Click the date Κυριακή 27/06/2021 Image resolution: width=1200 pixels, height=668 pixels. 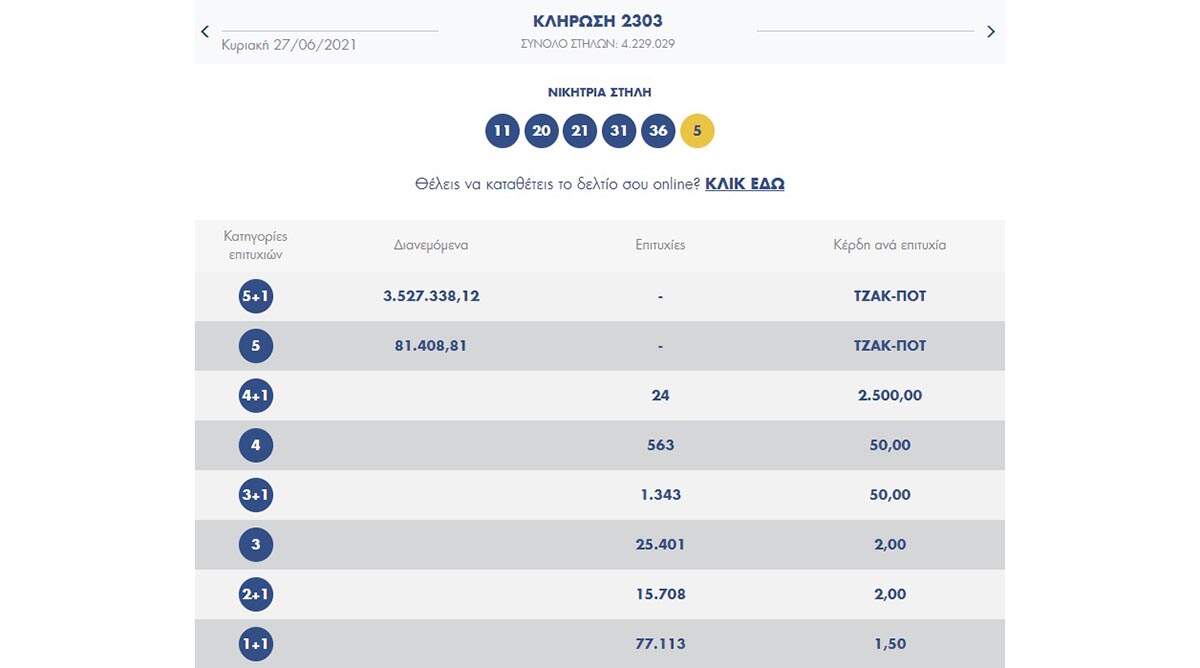click(x=289, y=45)
